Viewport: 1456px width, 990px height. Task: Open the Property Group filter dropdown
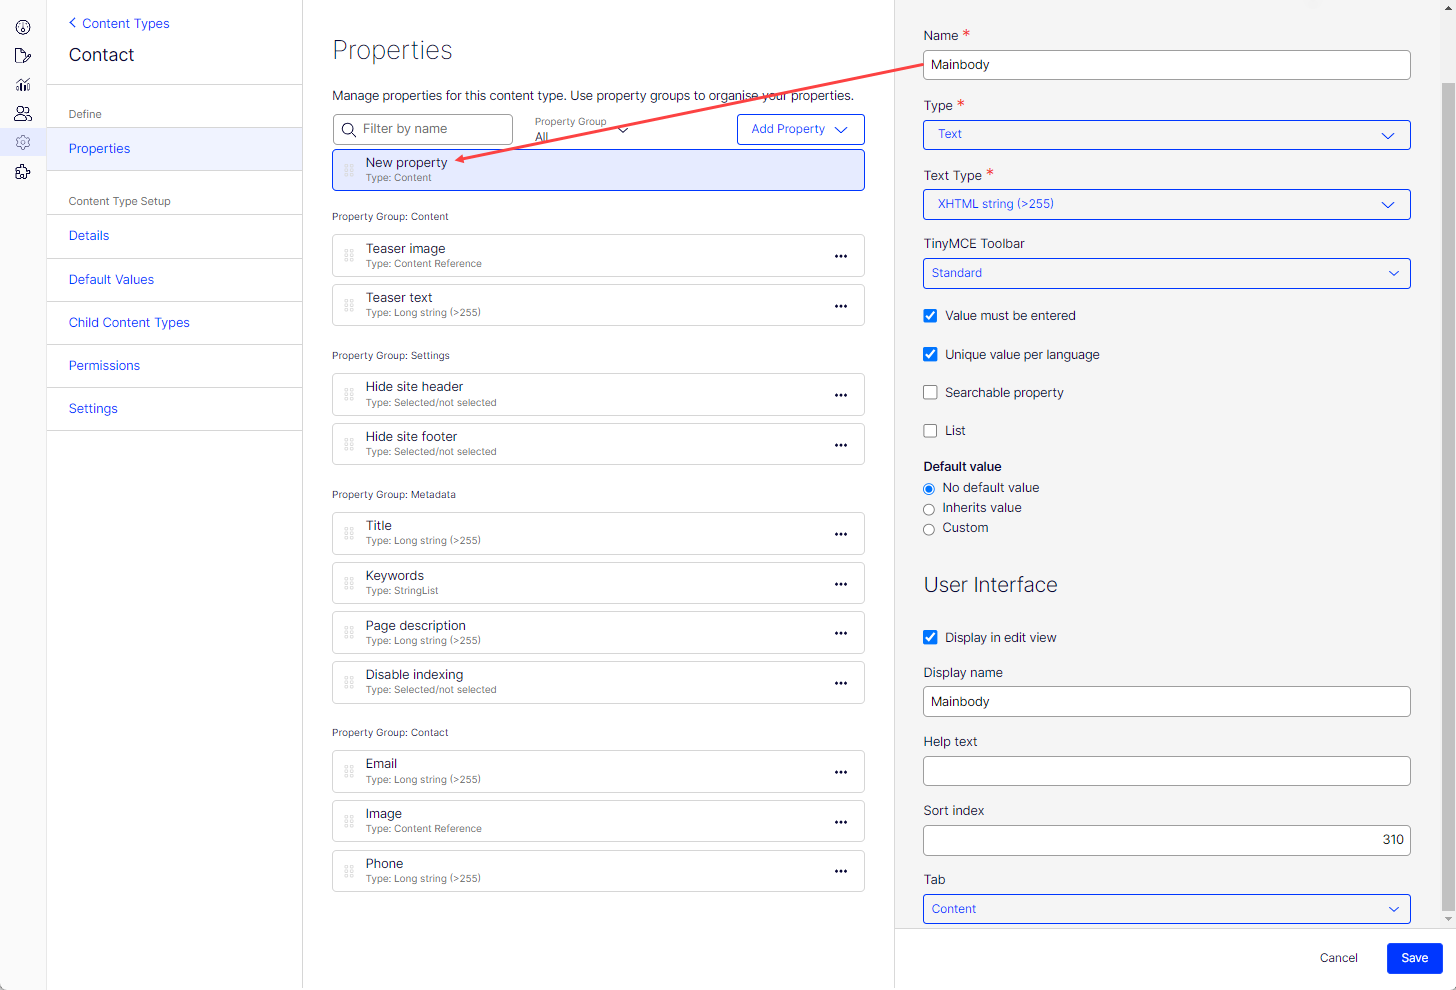click(581, 129)
